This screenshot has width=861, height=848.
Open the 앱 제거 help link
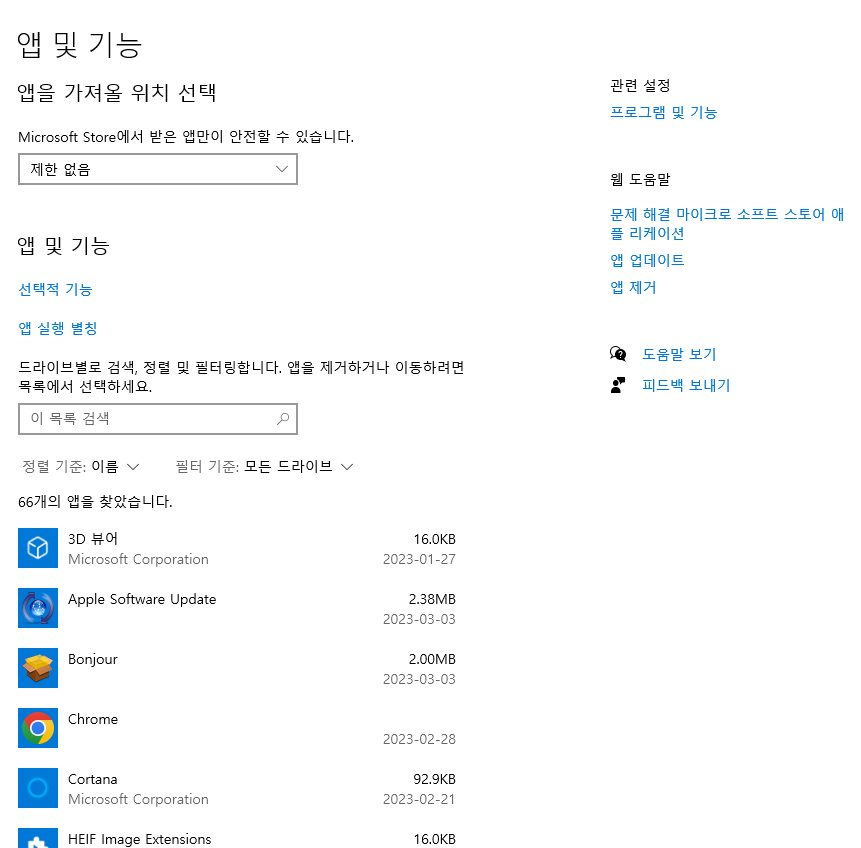click(x=633, y=287)
